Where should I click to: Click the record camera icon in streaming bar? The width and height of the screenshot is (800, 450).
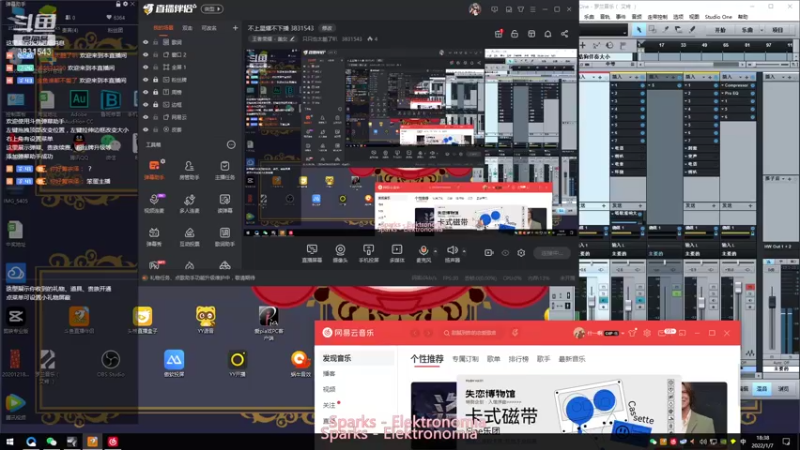point(489,253)
